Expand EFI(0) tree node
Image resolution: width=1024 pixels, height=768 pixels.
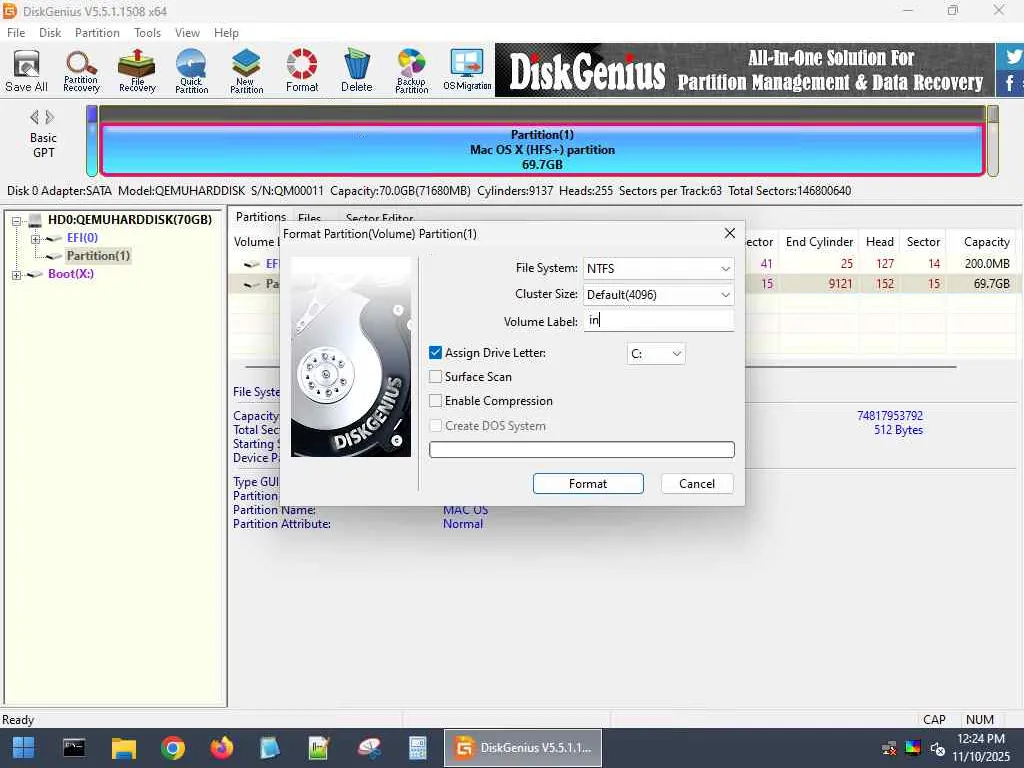pyautogui.click(x=35, y=238)
